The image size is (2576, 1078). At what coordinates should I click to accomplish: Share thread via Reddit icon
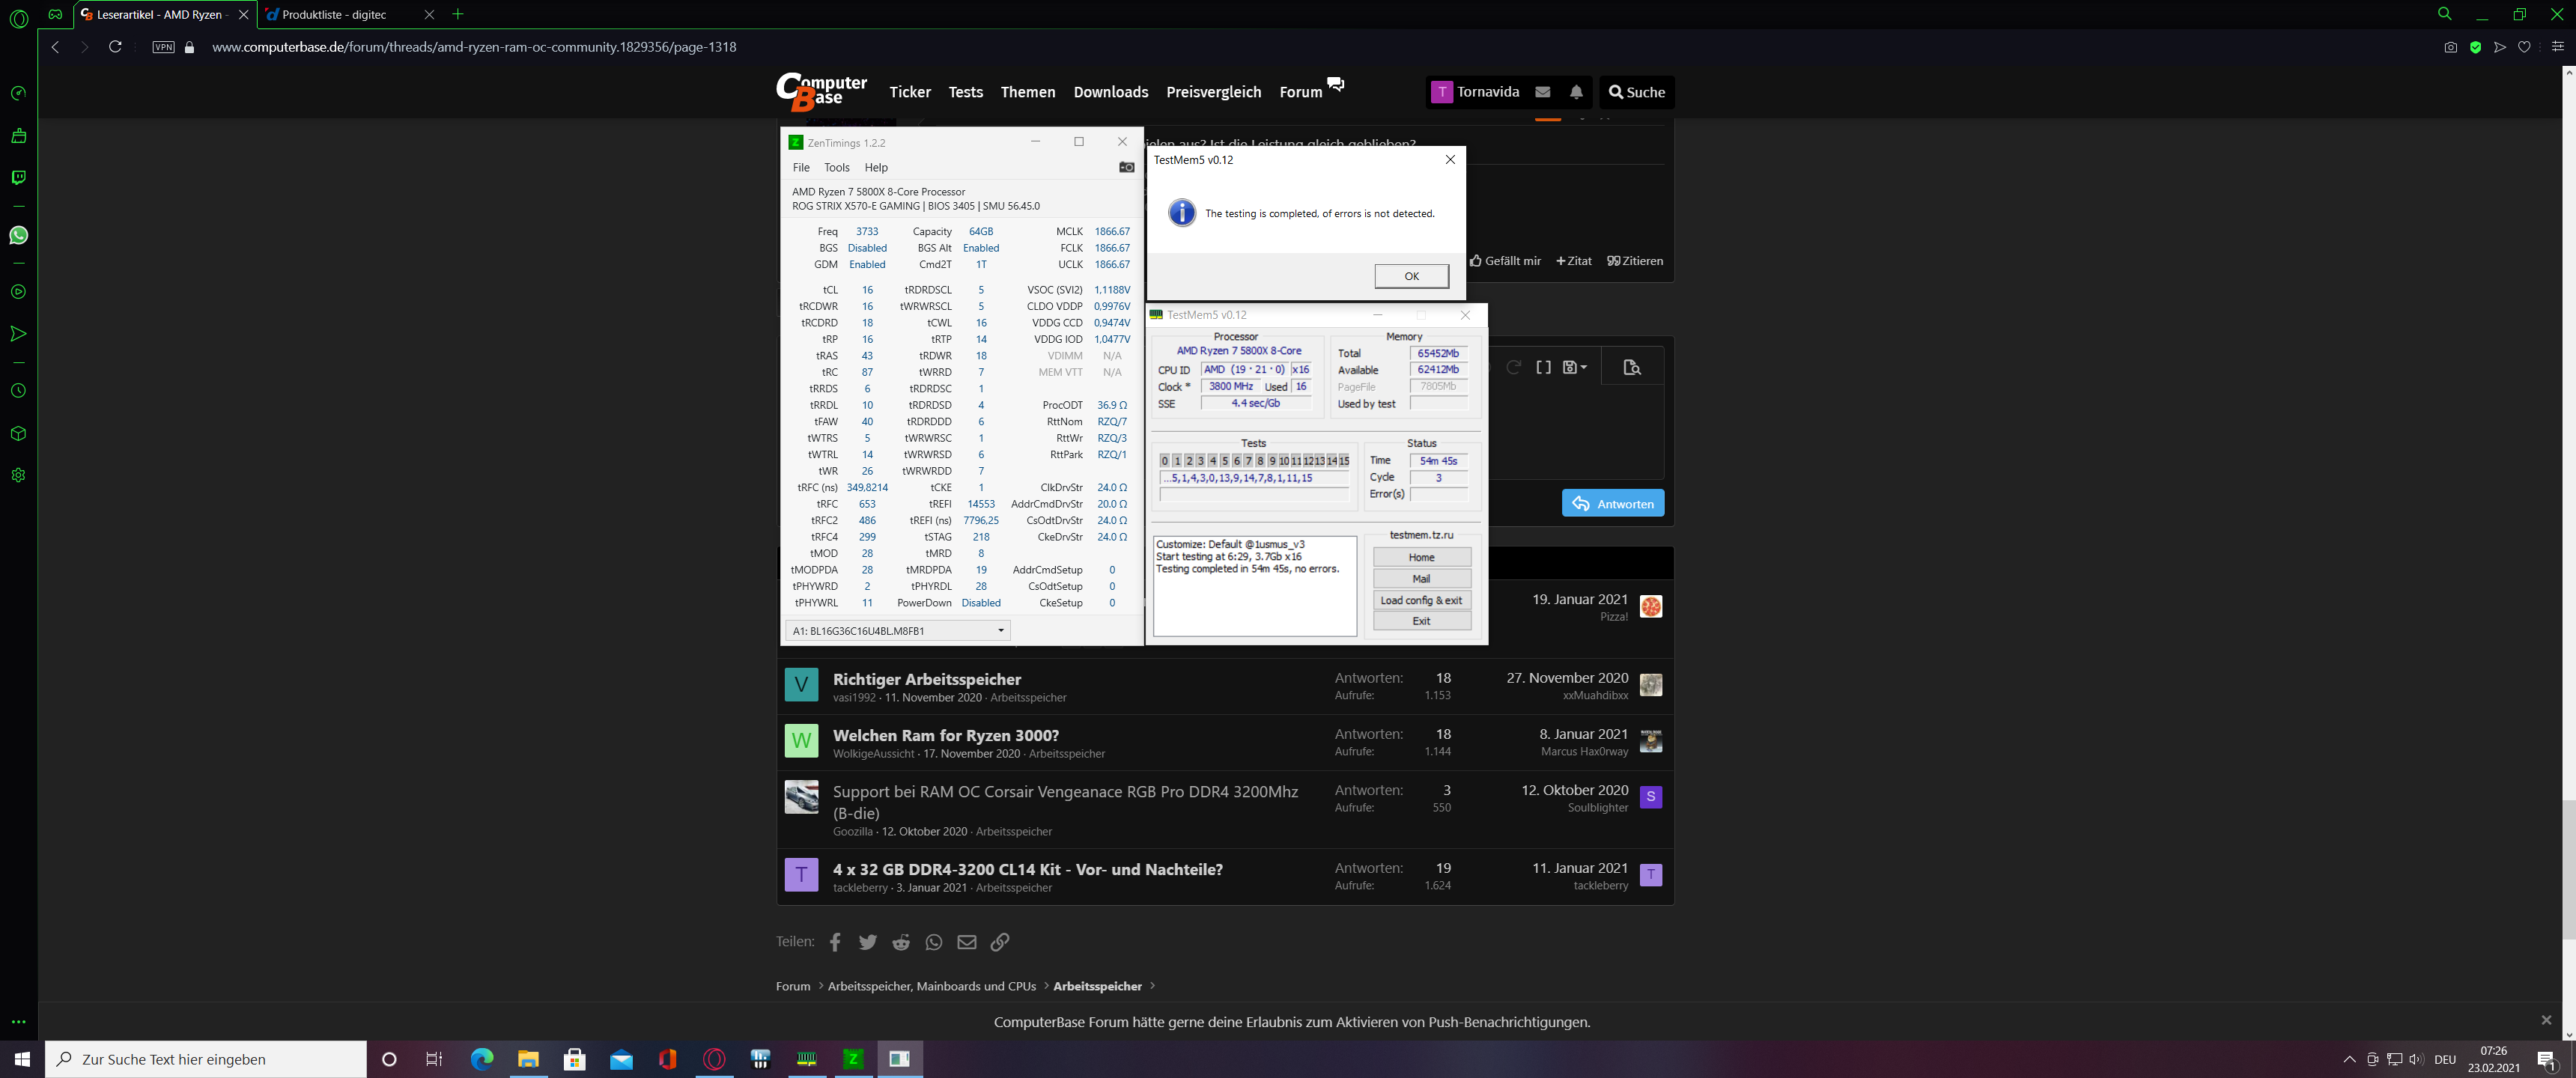click(901, 942)
